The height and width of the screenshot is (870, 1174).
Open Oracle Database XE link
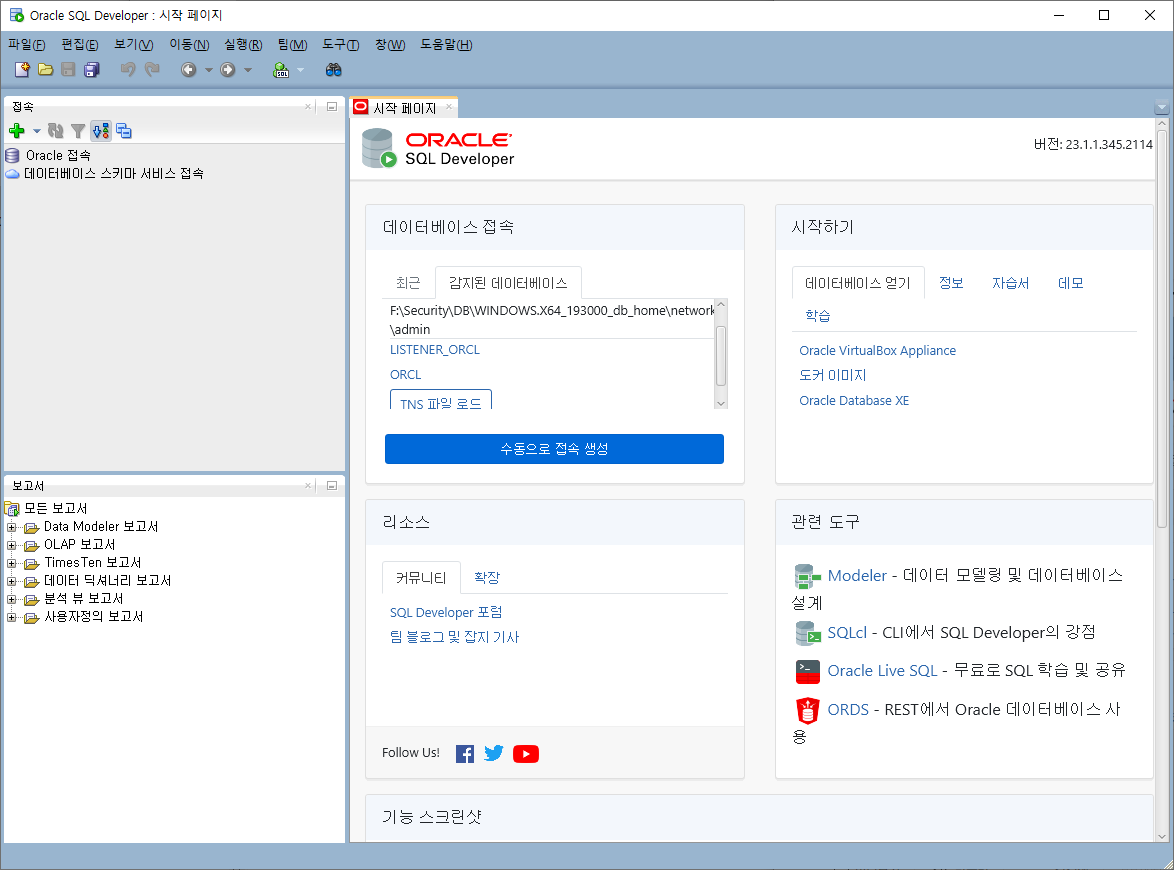click(x=854, y=401)
